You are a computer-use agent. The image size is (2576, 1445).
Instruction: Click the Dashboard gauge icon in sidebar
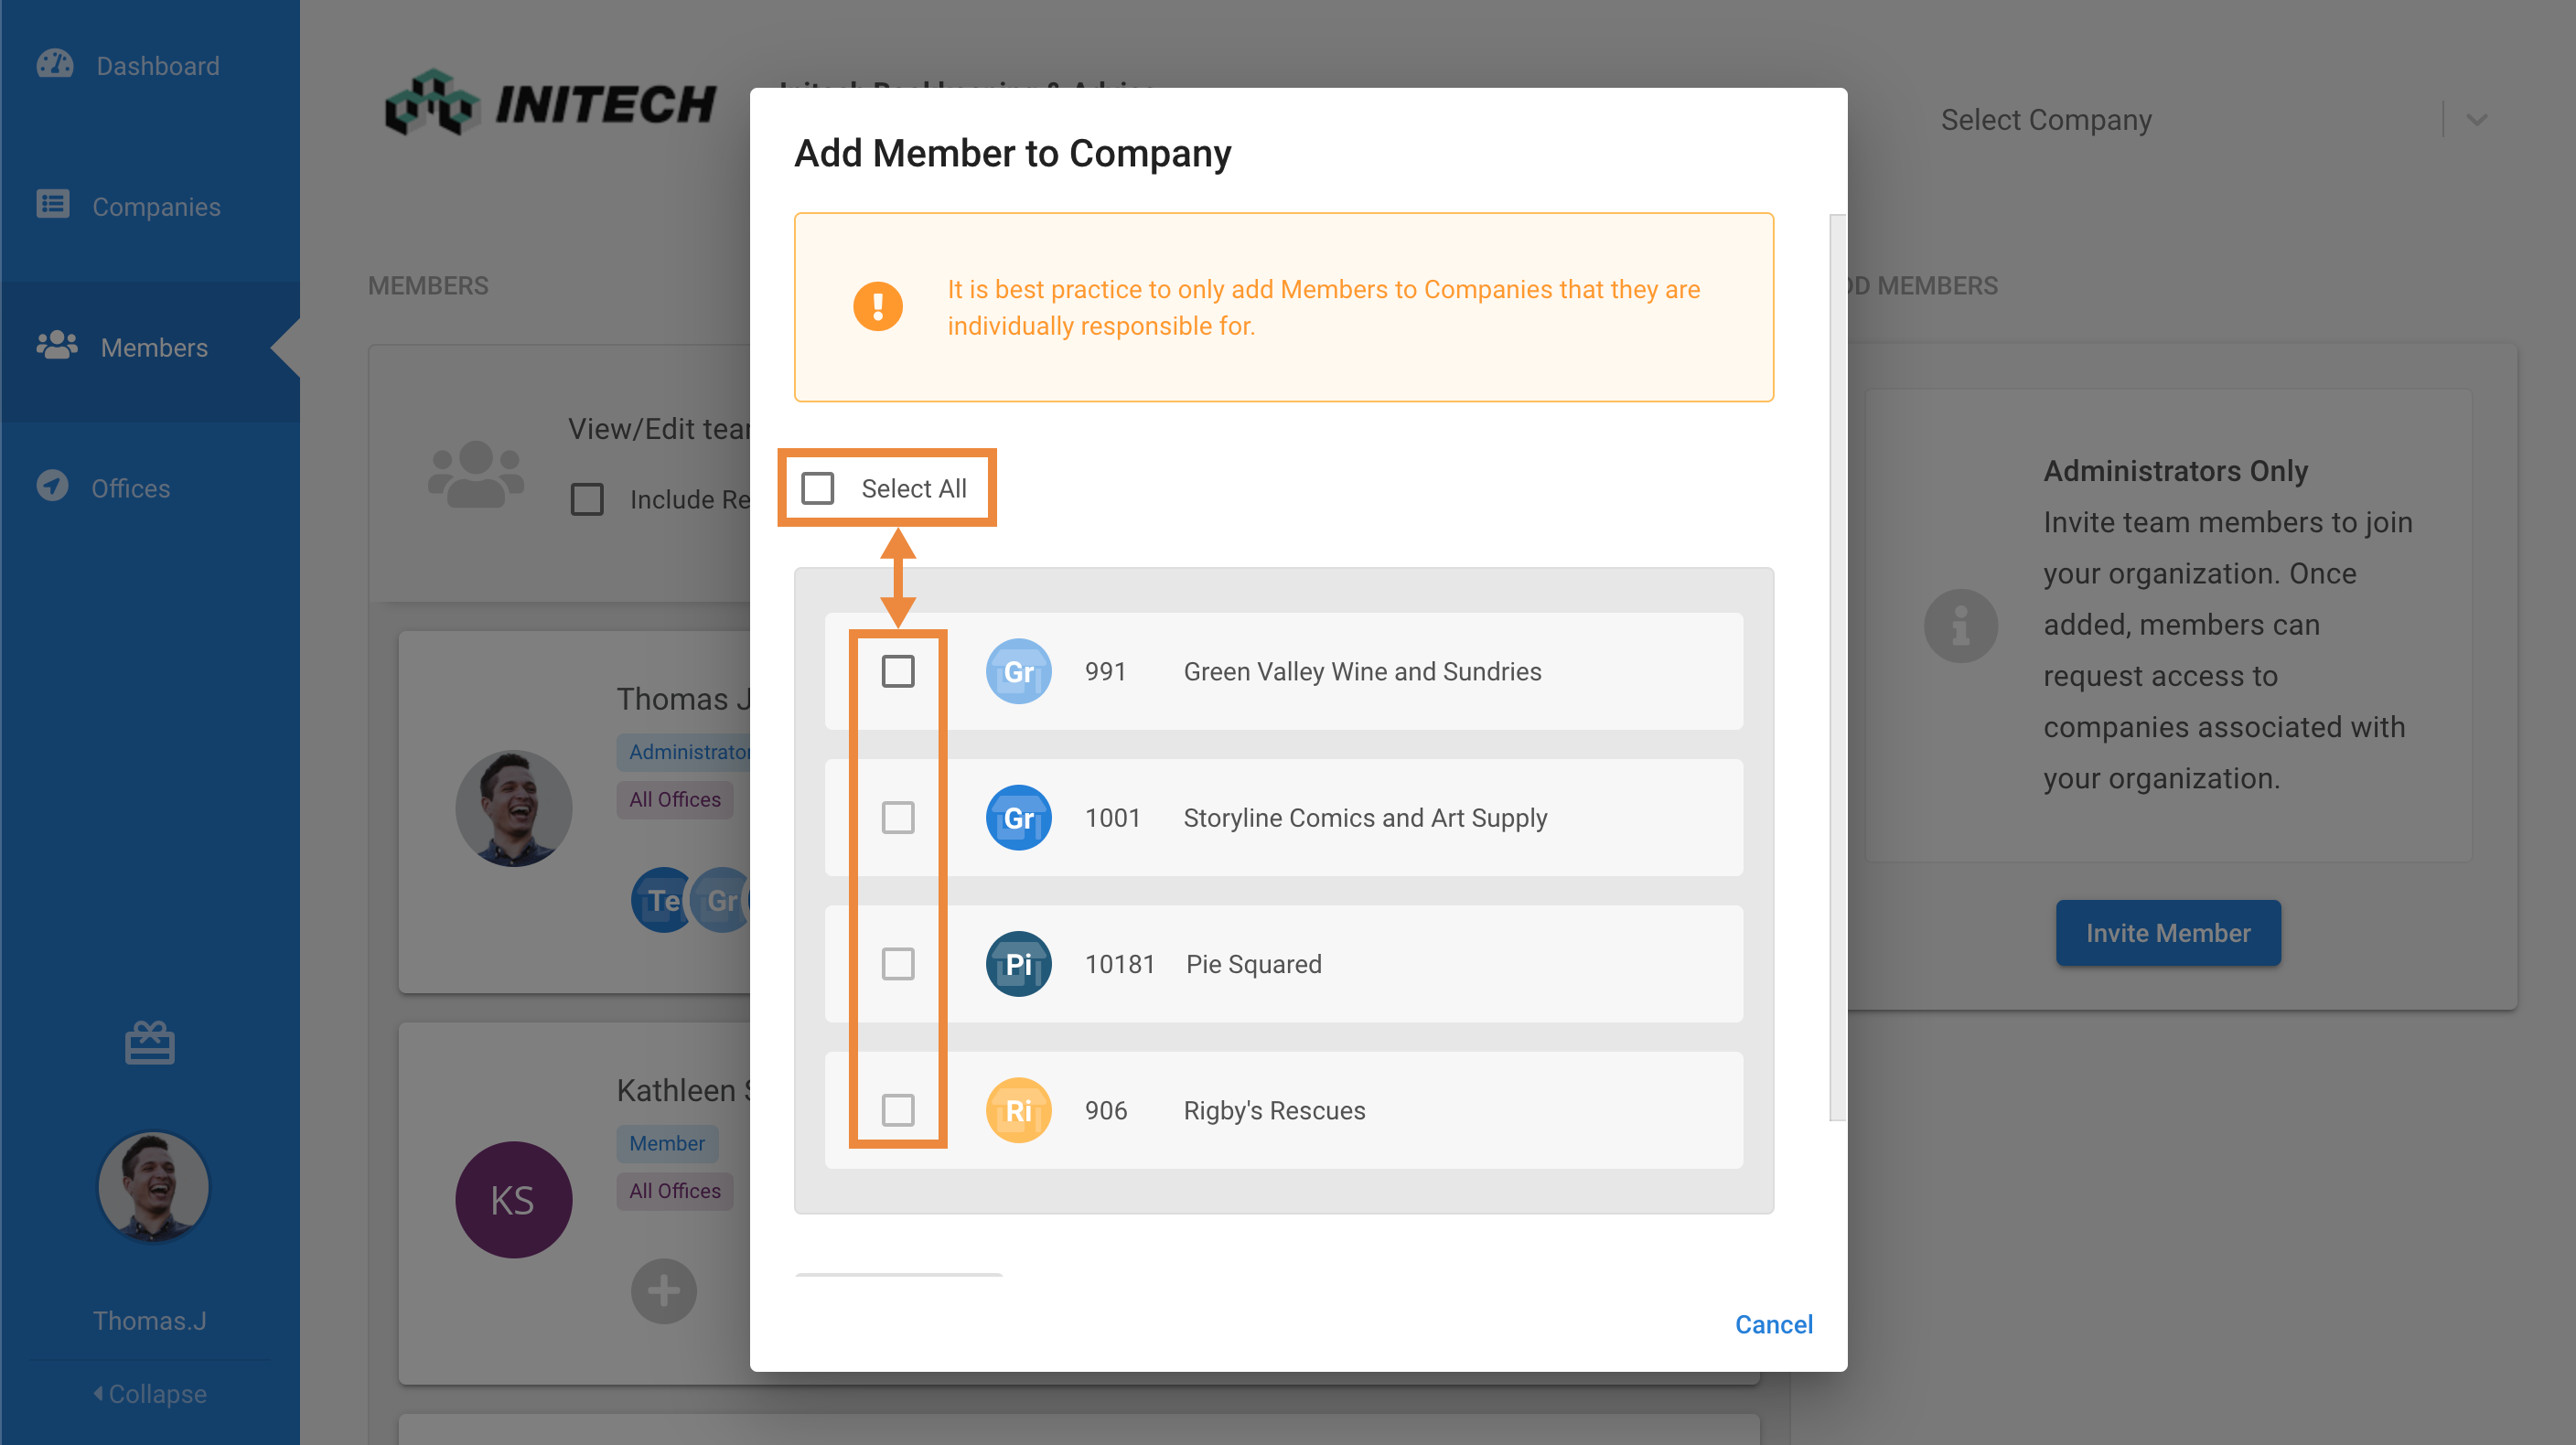(55, 65)
